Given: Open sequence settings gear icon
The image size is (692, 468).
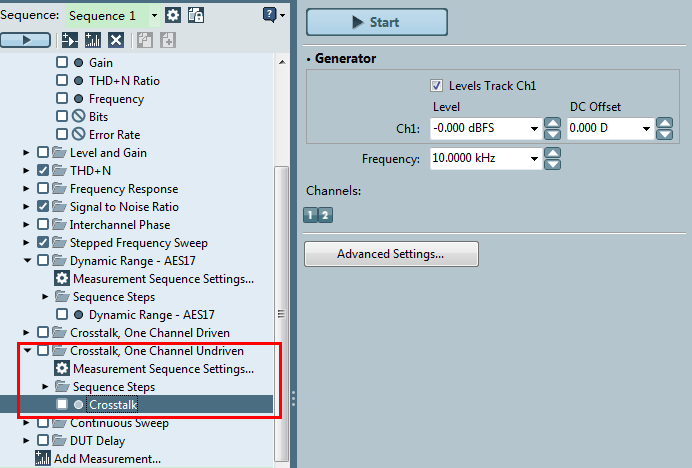Looking at the screenshot, I should (x=173, y=15).
